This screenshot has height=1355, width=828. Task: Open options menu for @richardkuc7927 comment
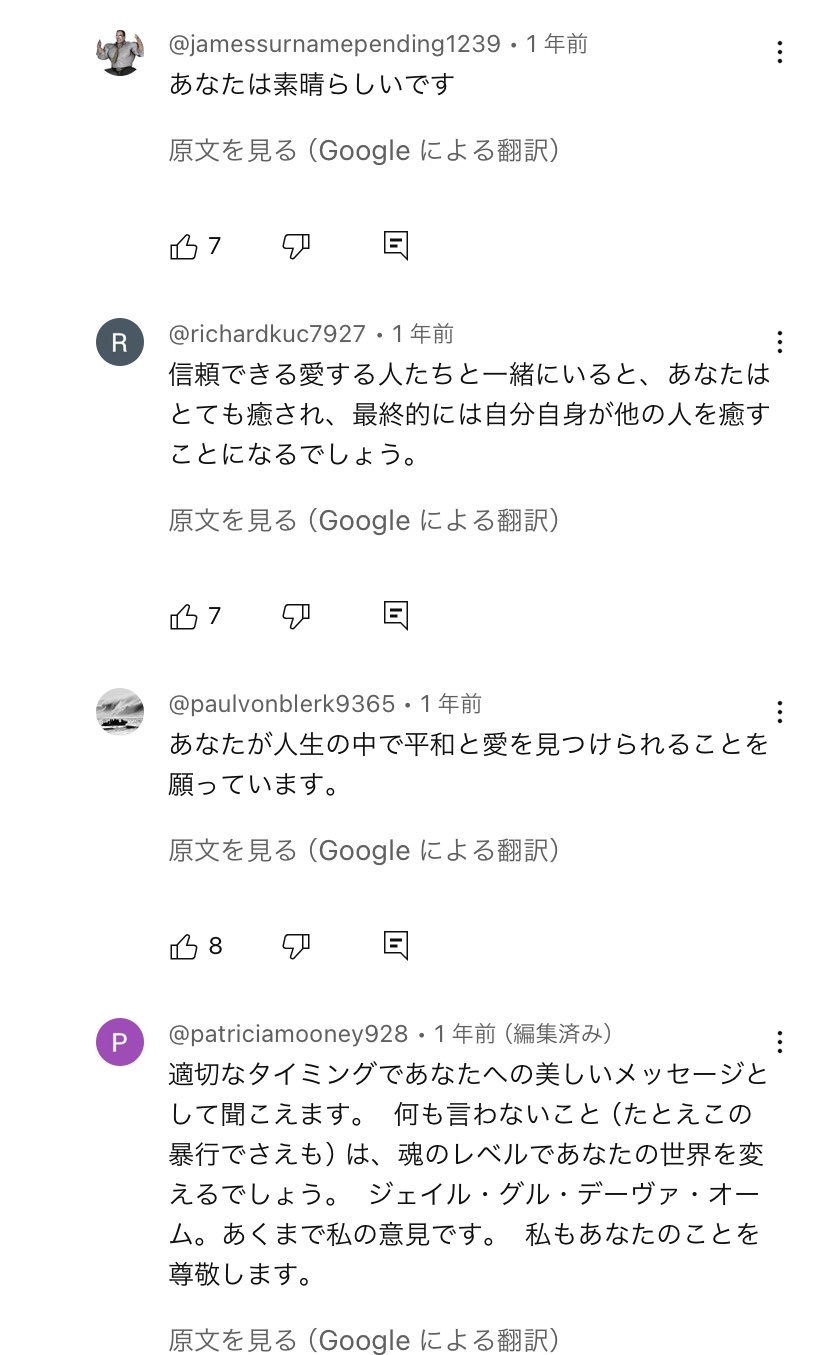coord(779,343)
